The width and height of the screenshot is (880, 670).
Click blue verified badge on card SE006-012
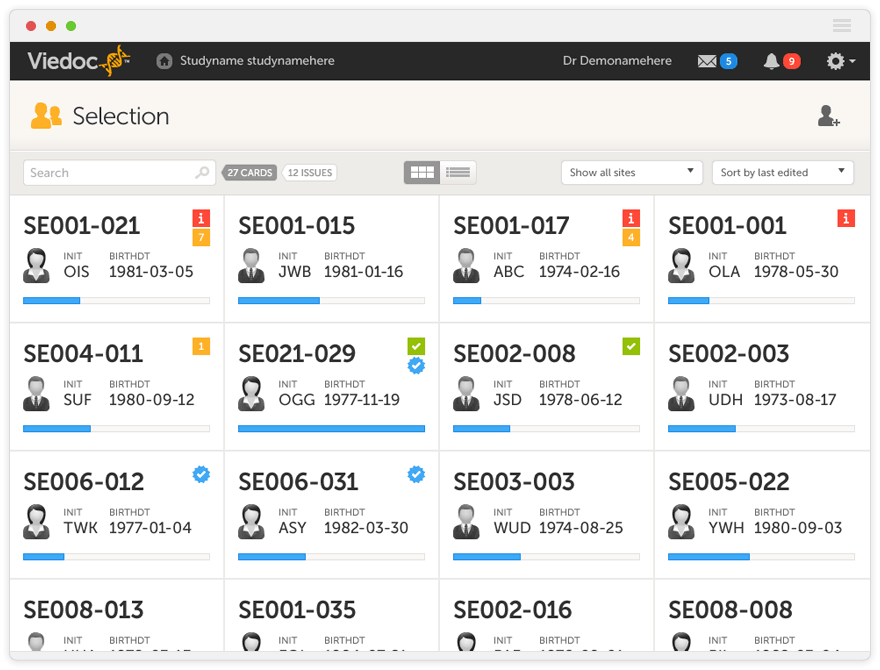(201, 474)
